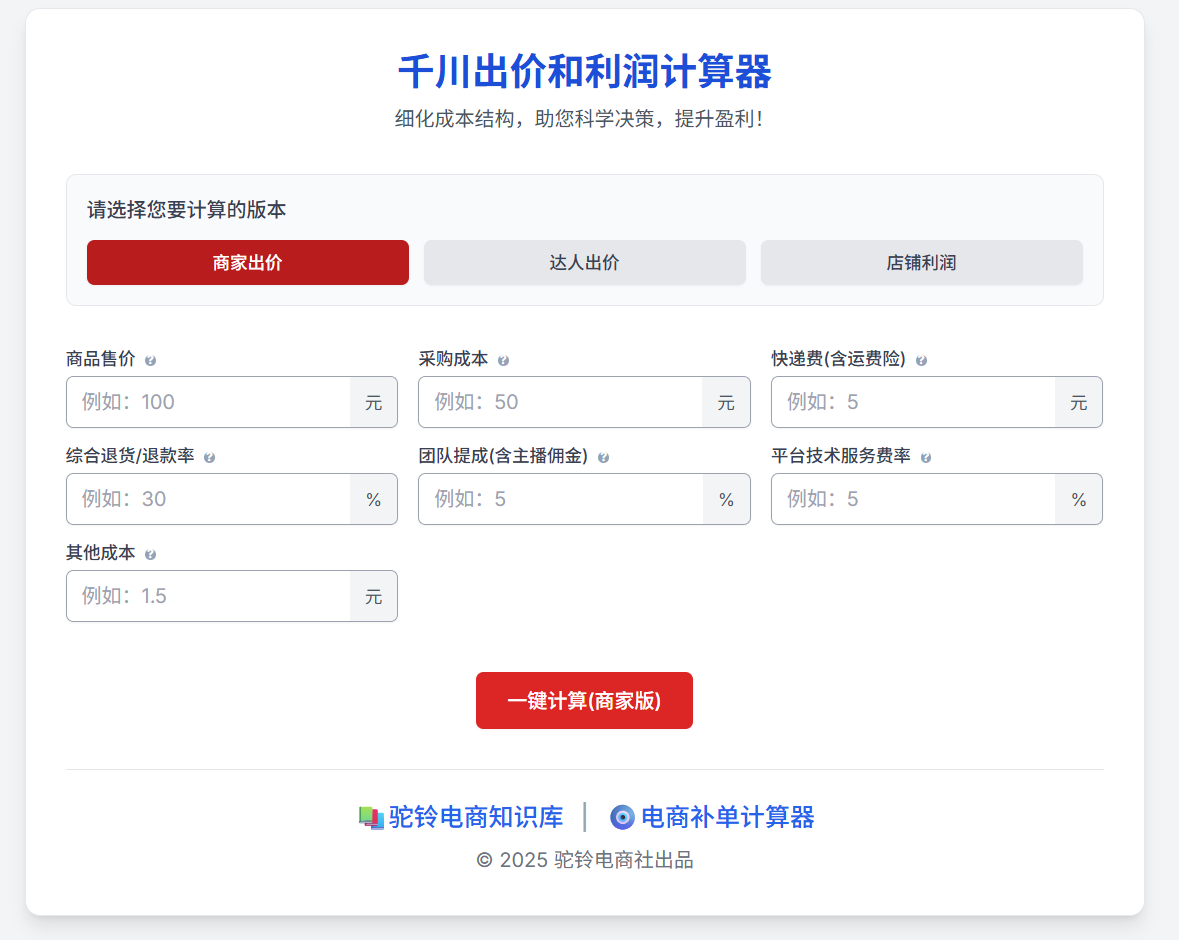Click help icon beside 平台技术服务费率
The width and height of the screenshot is (1179, 940).
[926, 458]
